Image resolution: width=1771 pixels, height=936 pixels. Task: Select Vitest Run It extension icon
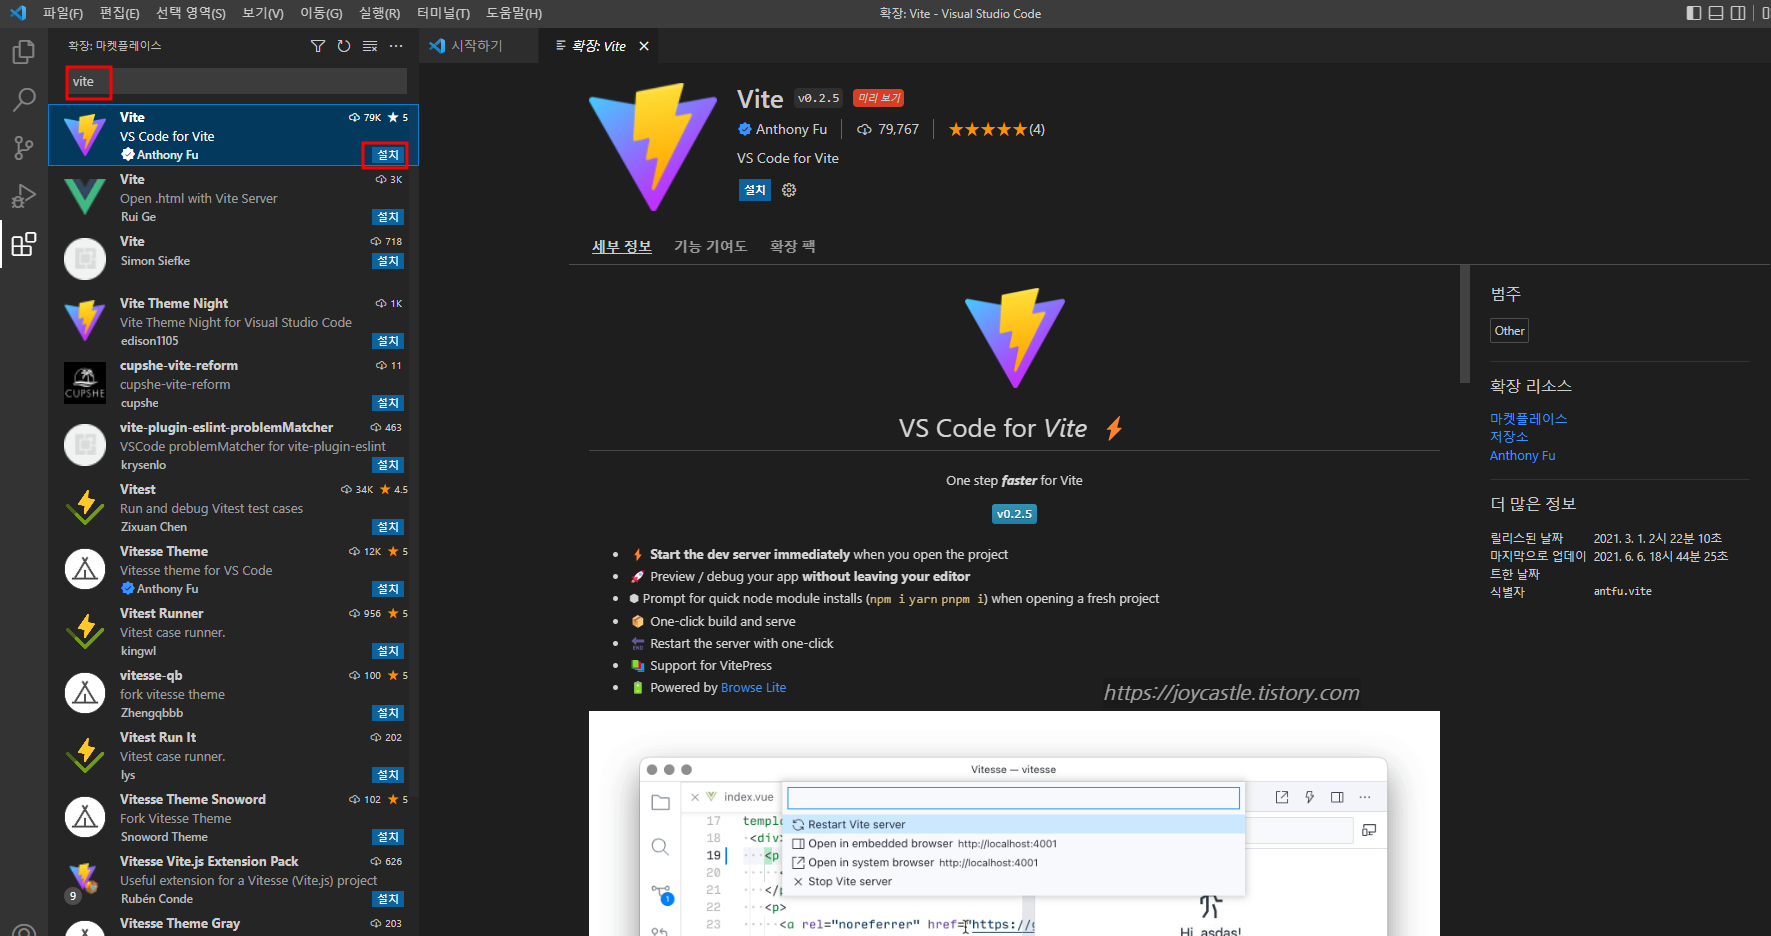(85, 755)
